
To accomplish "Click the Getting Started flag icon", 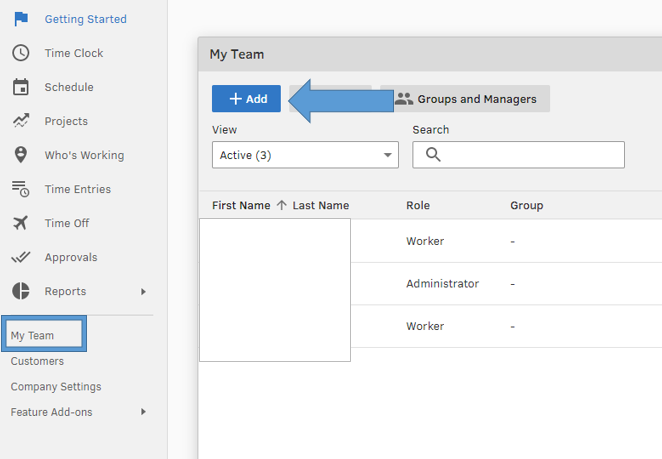I will click(20, 19).
